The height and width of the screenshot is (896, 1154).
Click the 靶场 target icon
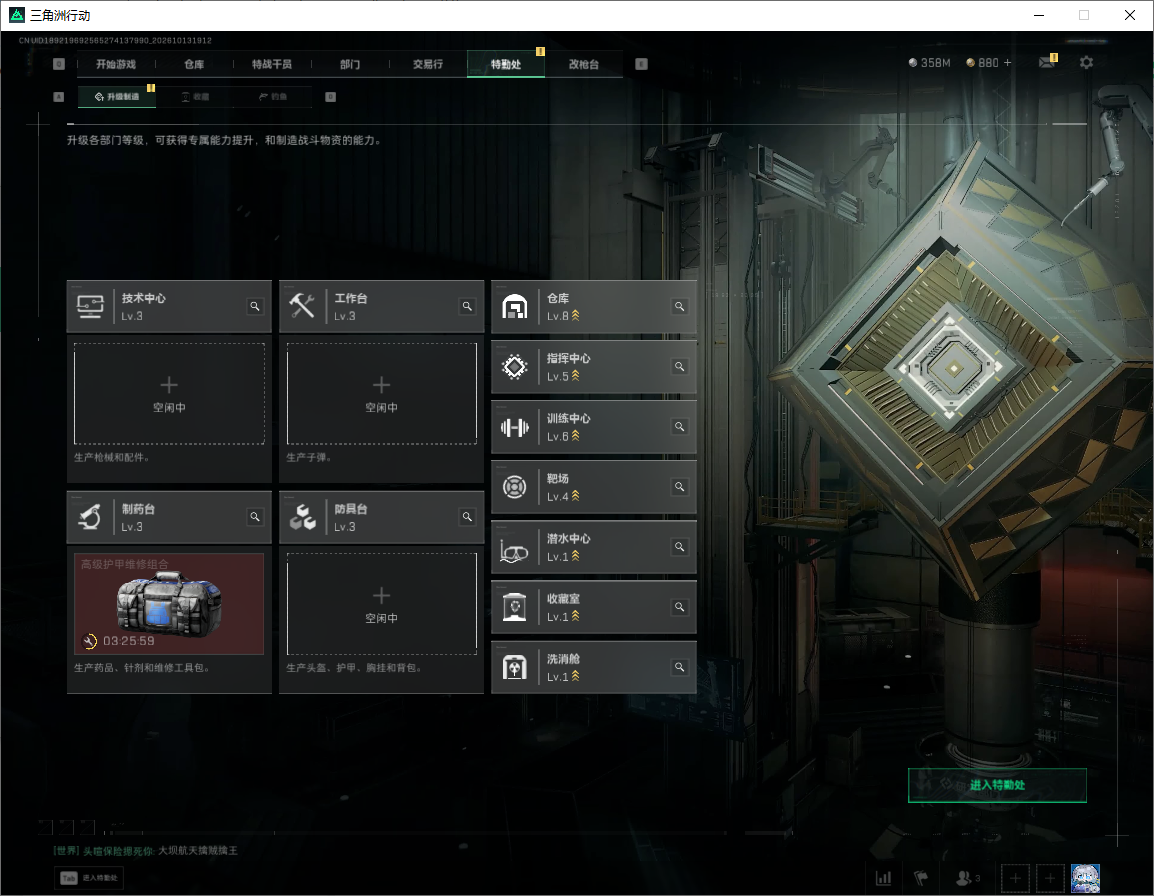coord(514,487)
